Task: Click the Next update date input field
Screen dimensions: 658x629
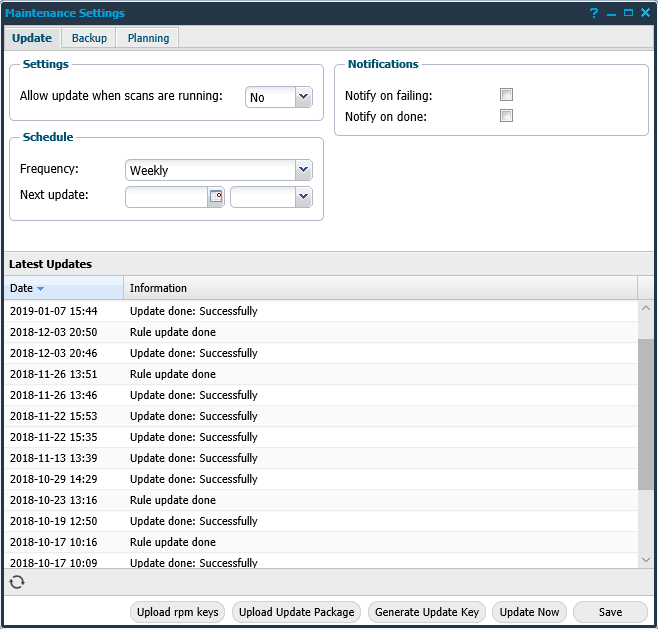Action: 166,197
